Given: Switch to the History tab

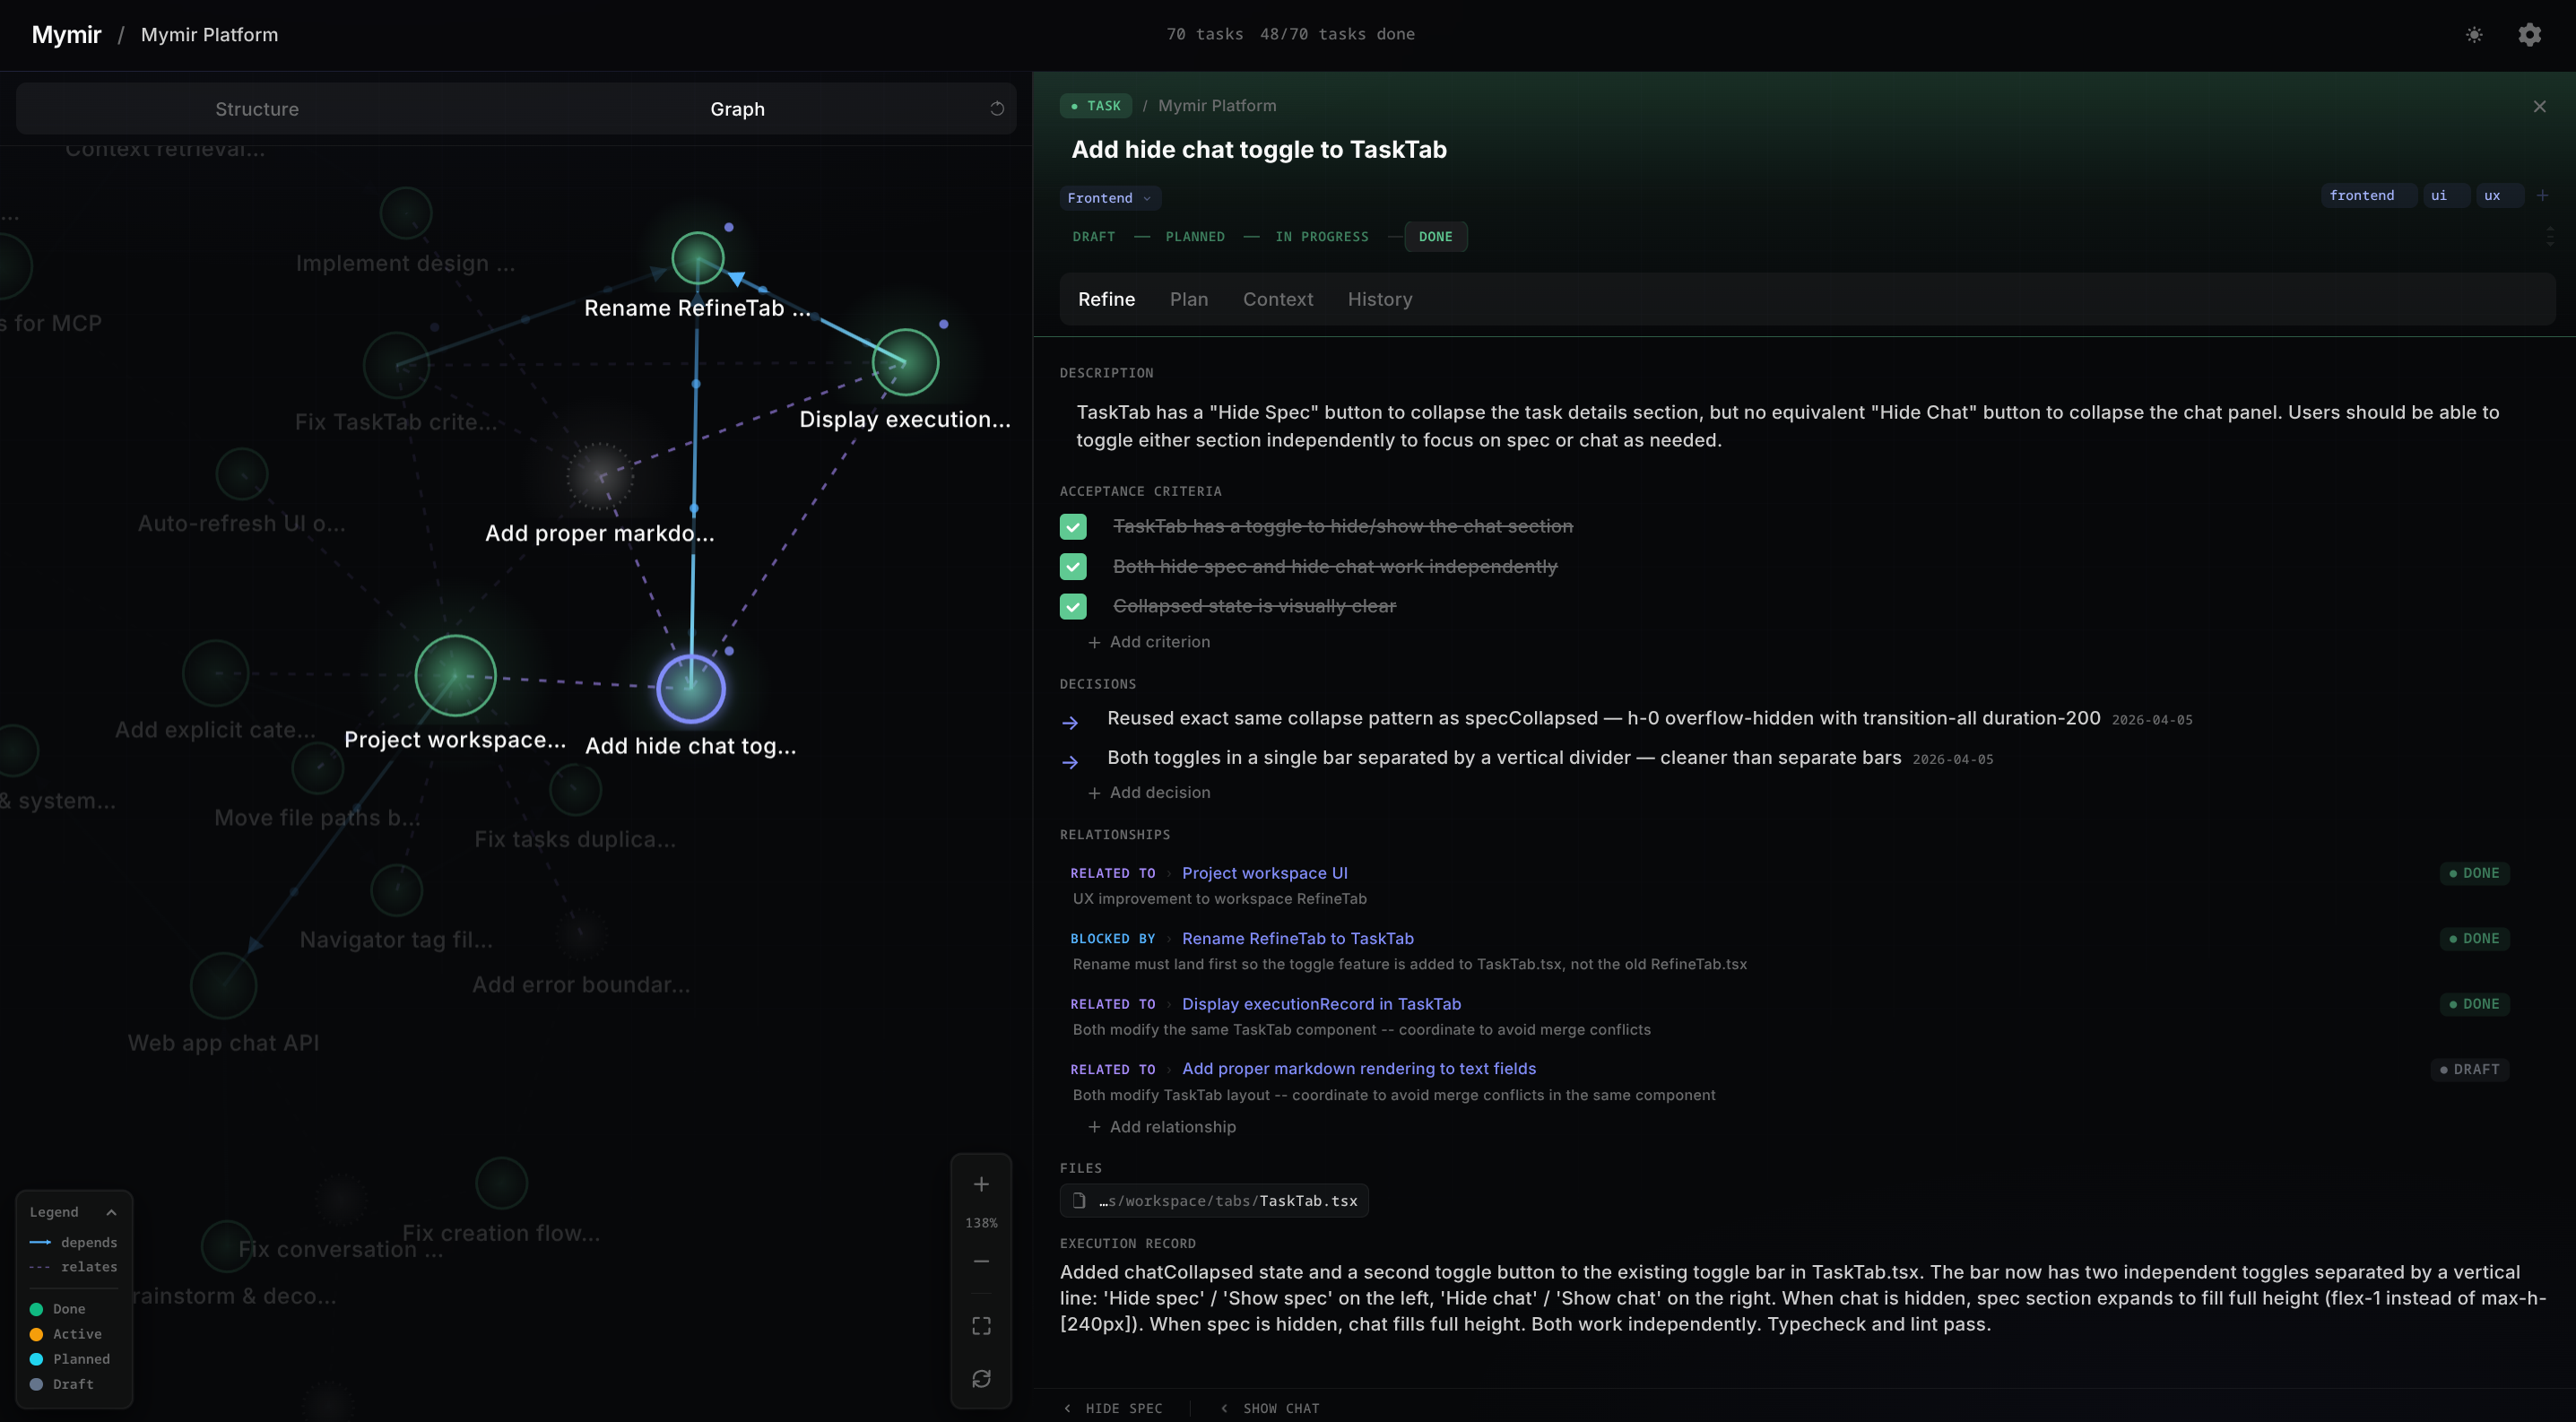Looking at the screenshot, I should (x=1379, y=299).
